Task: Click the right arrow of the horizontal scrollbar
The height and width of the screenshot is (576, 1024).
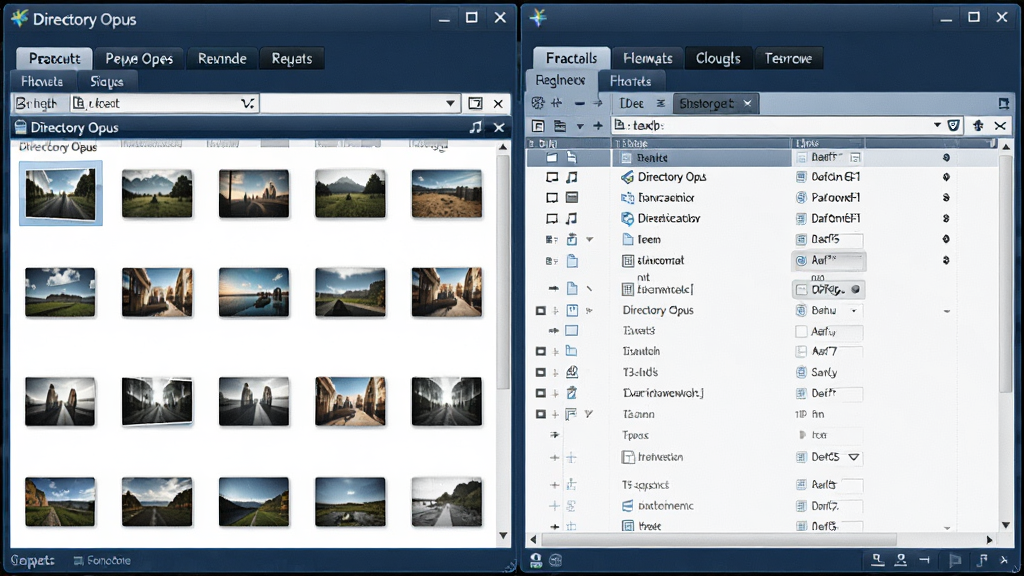Action: [989, 540]
